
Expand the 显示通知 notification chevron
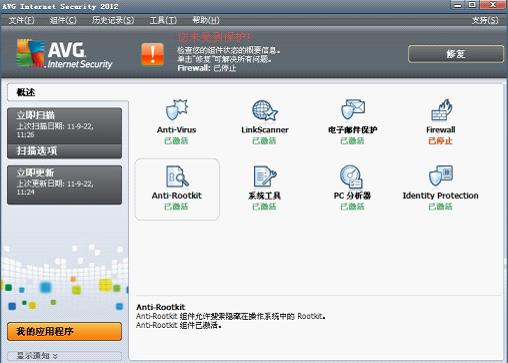coord(55,356)
